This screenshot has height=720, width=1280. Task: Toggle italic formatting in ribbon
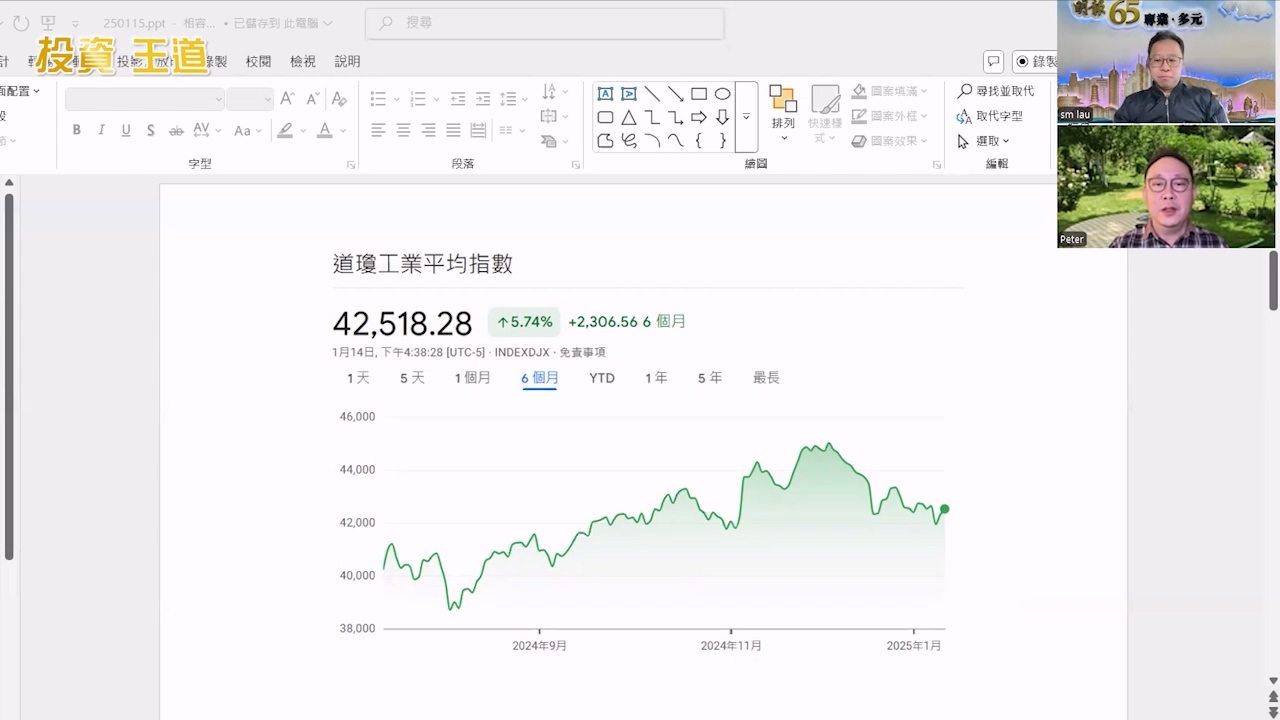101,130
